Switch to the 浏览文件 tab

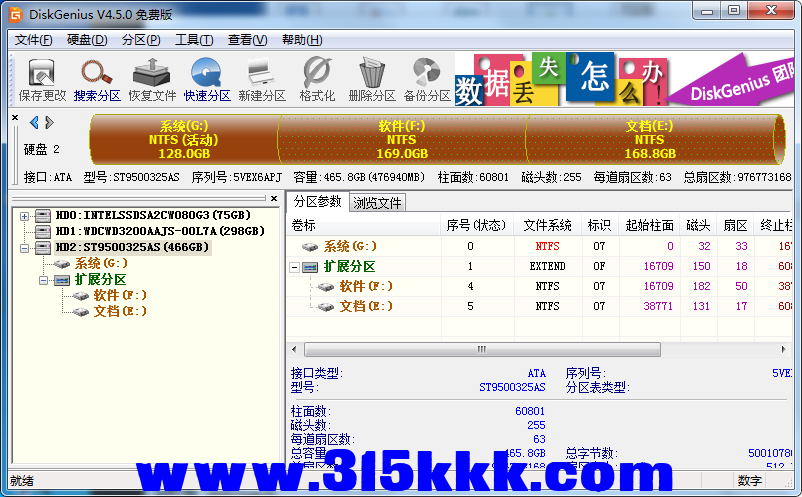point(377,203)
